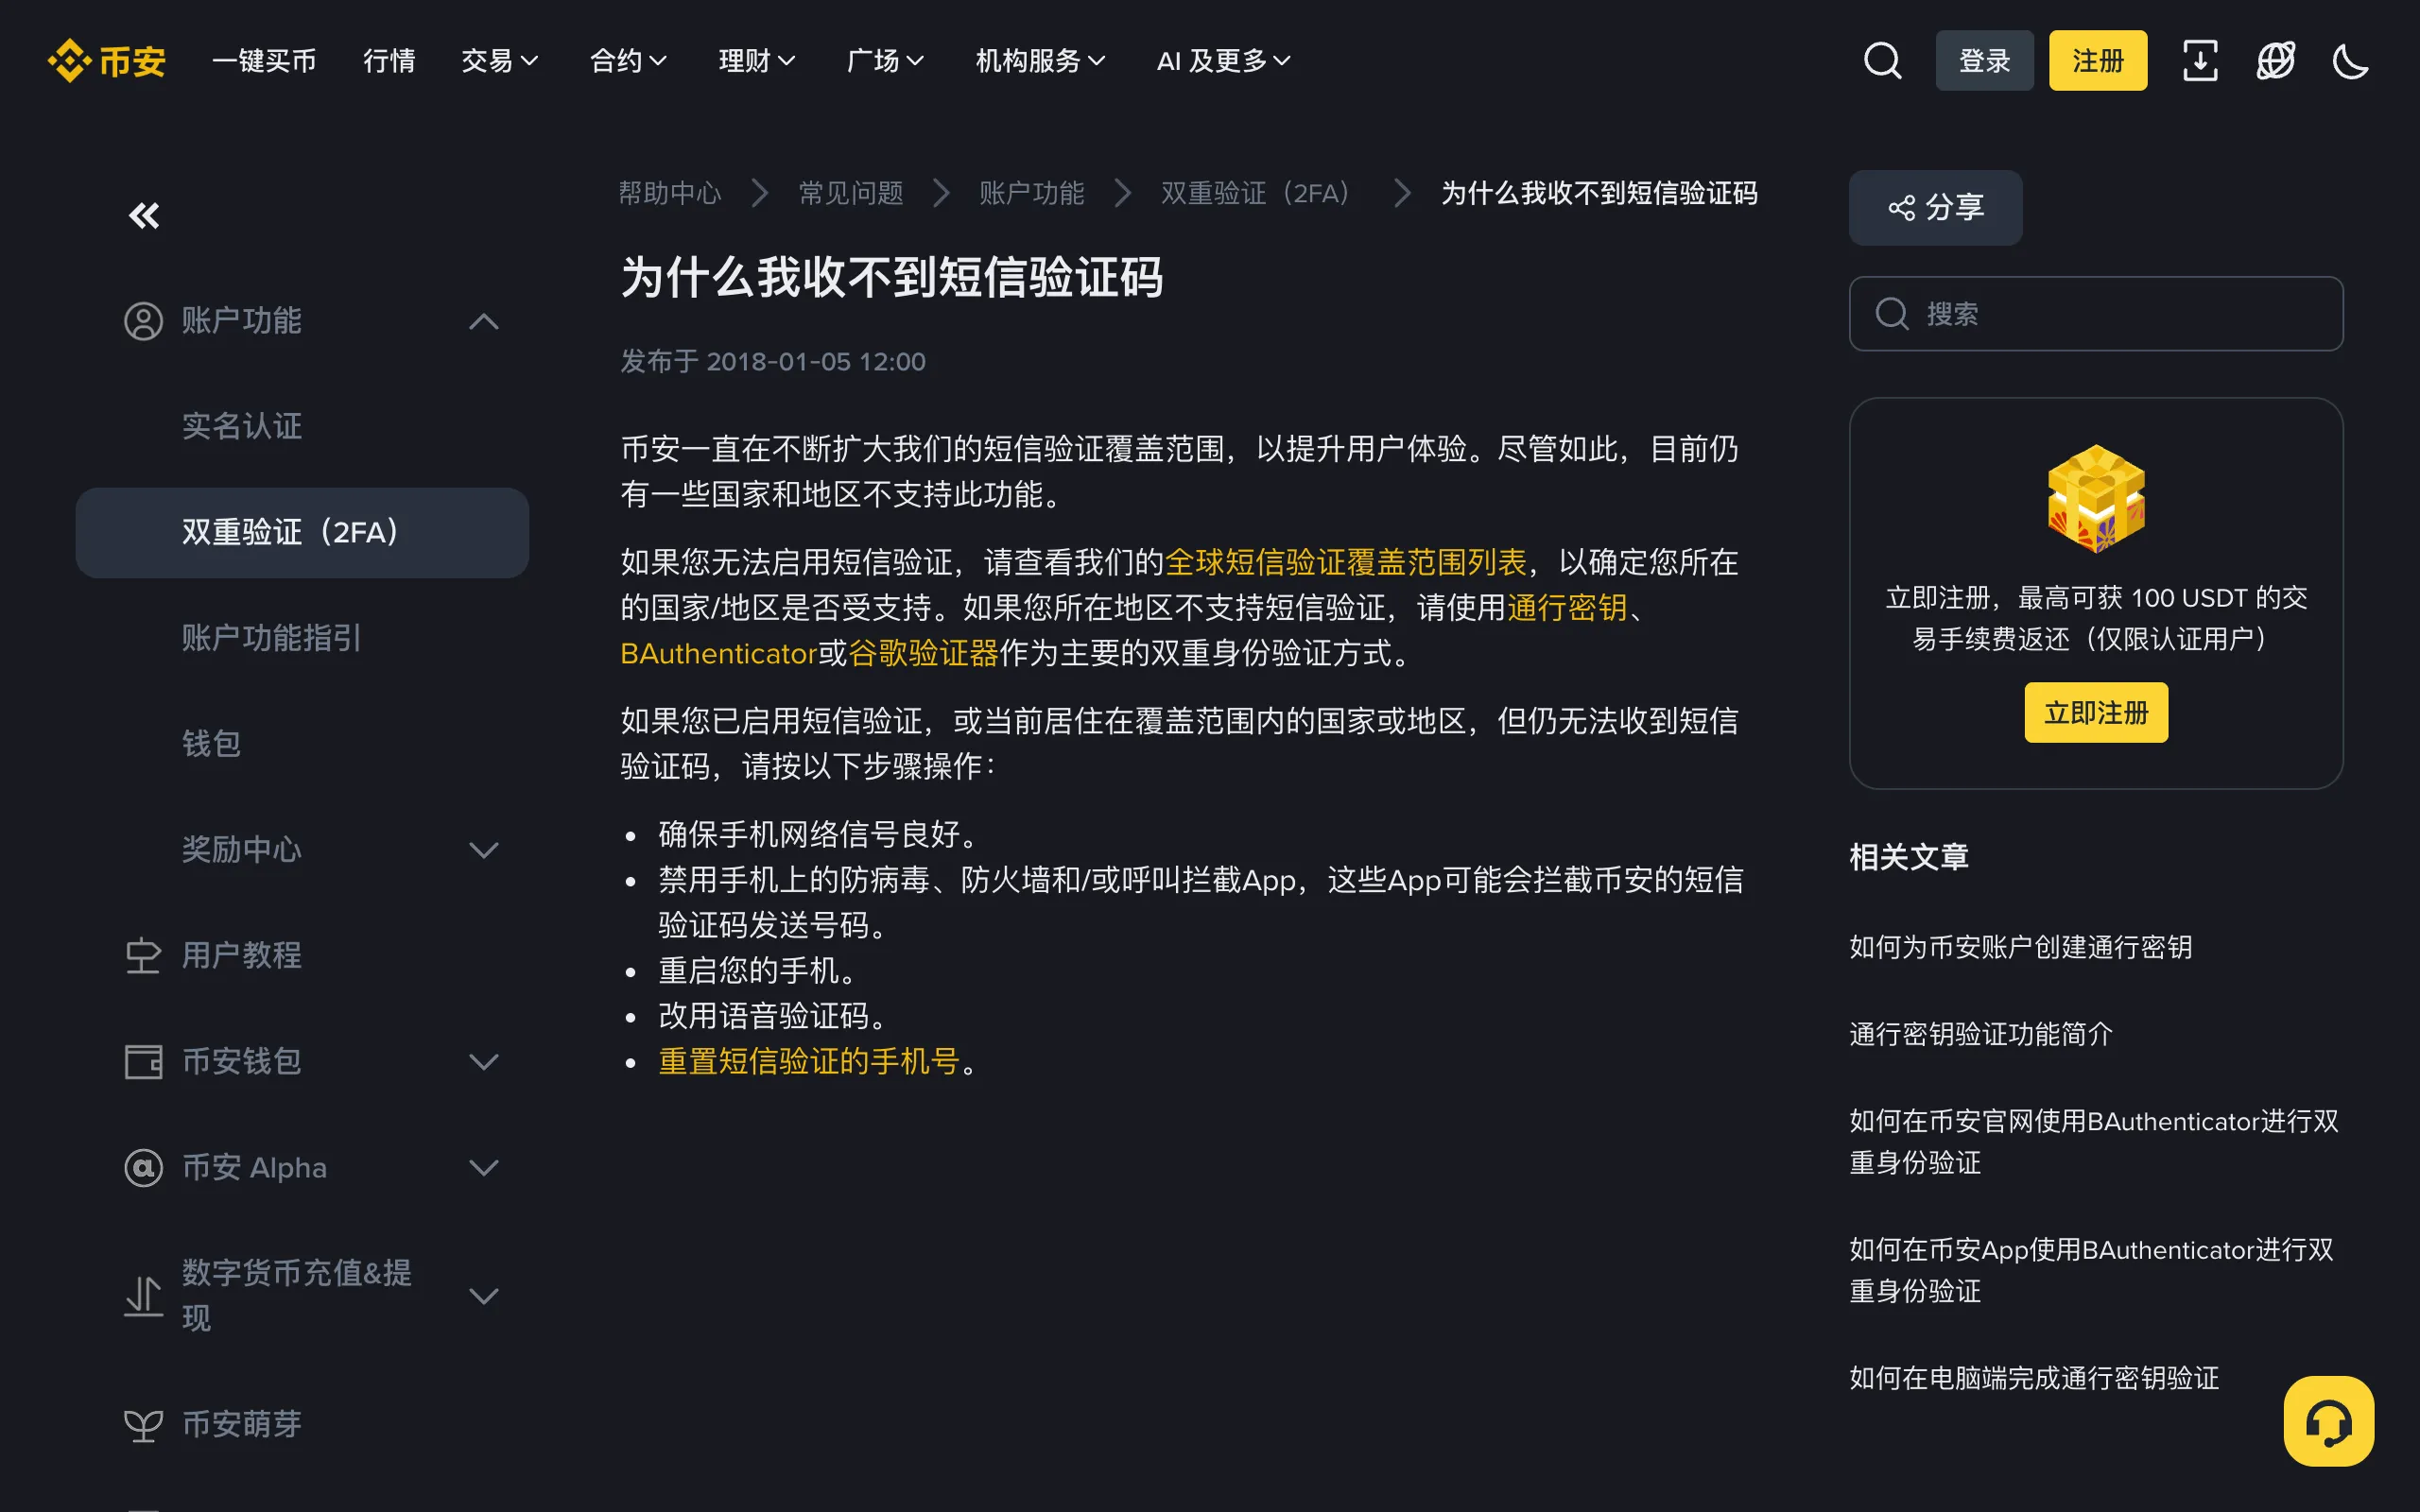The height and width of the screenshot is (1512, 2420).
Task: Open related article 通行密钥验证功能简介
Action: point(1980,1034)
